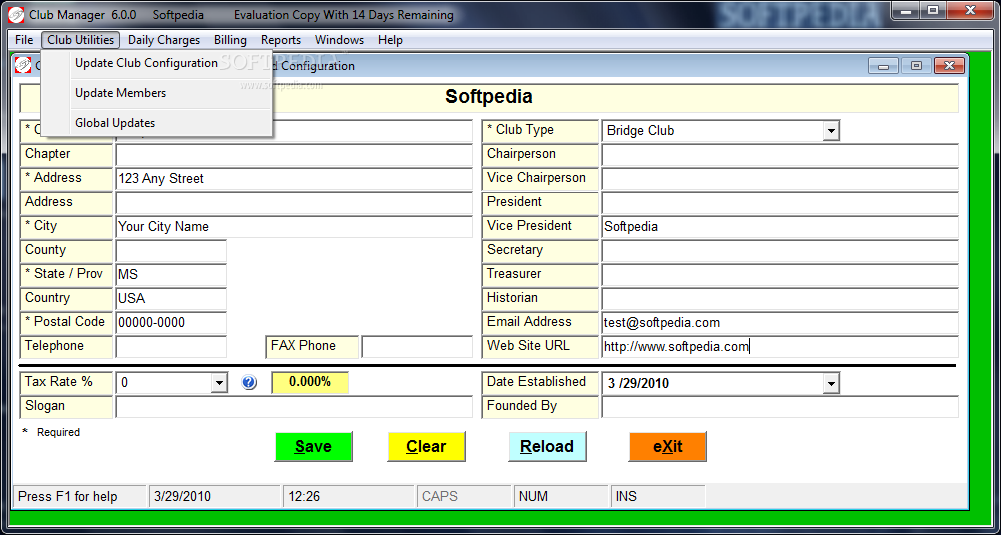Close the Club Utilities menu
The image size is (1001, 535).
pyautogui.click(x=80, y=40)
